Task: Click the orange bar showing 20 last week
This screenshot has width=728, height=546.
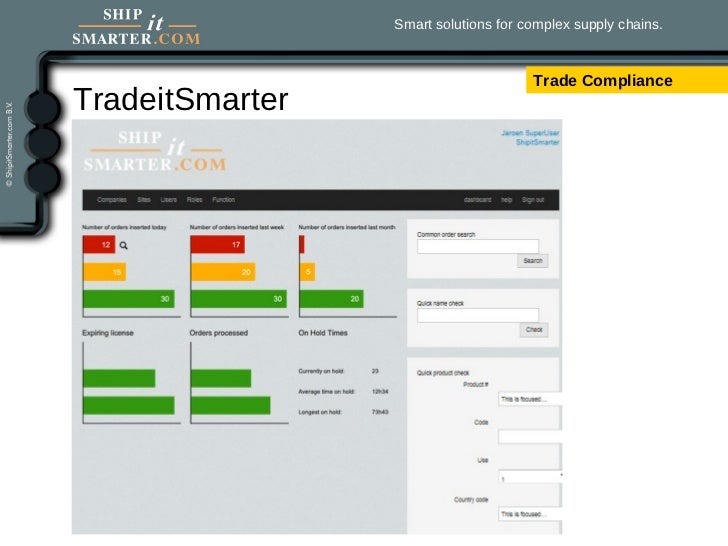Action: (223, 272)
